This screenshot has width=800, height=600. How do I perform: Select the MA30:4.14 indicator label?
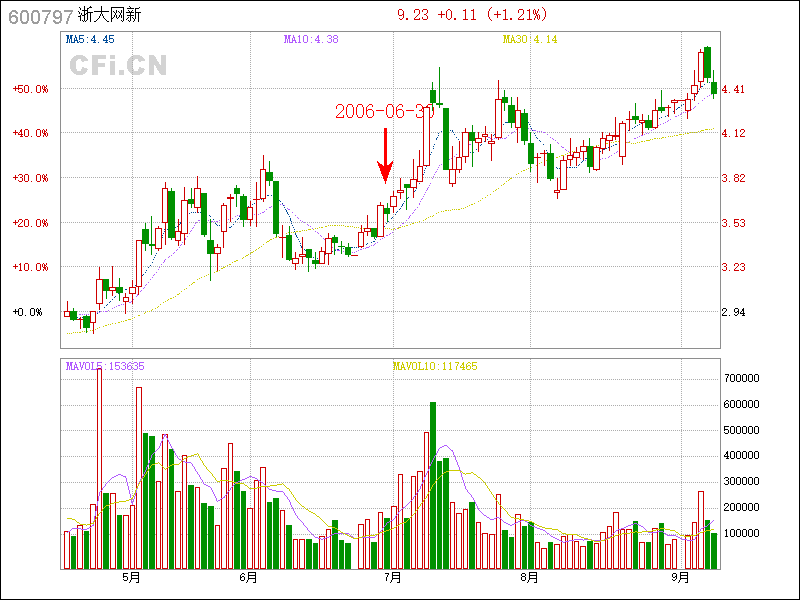click(529, 40)
